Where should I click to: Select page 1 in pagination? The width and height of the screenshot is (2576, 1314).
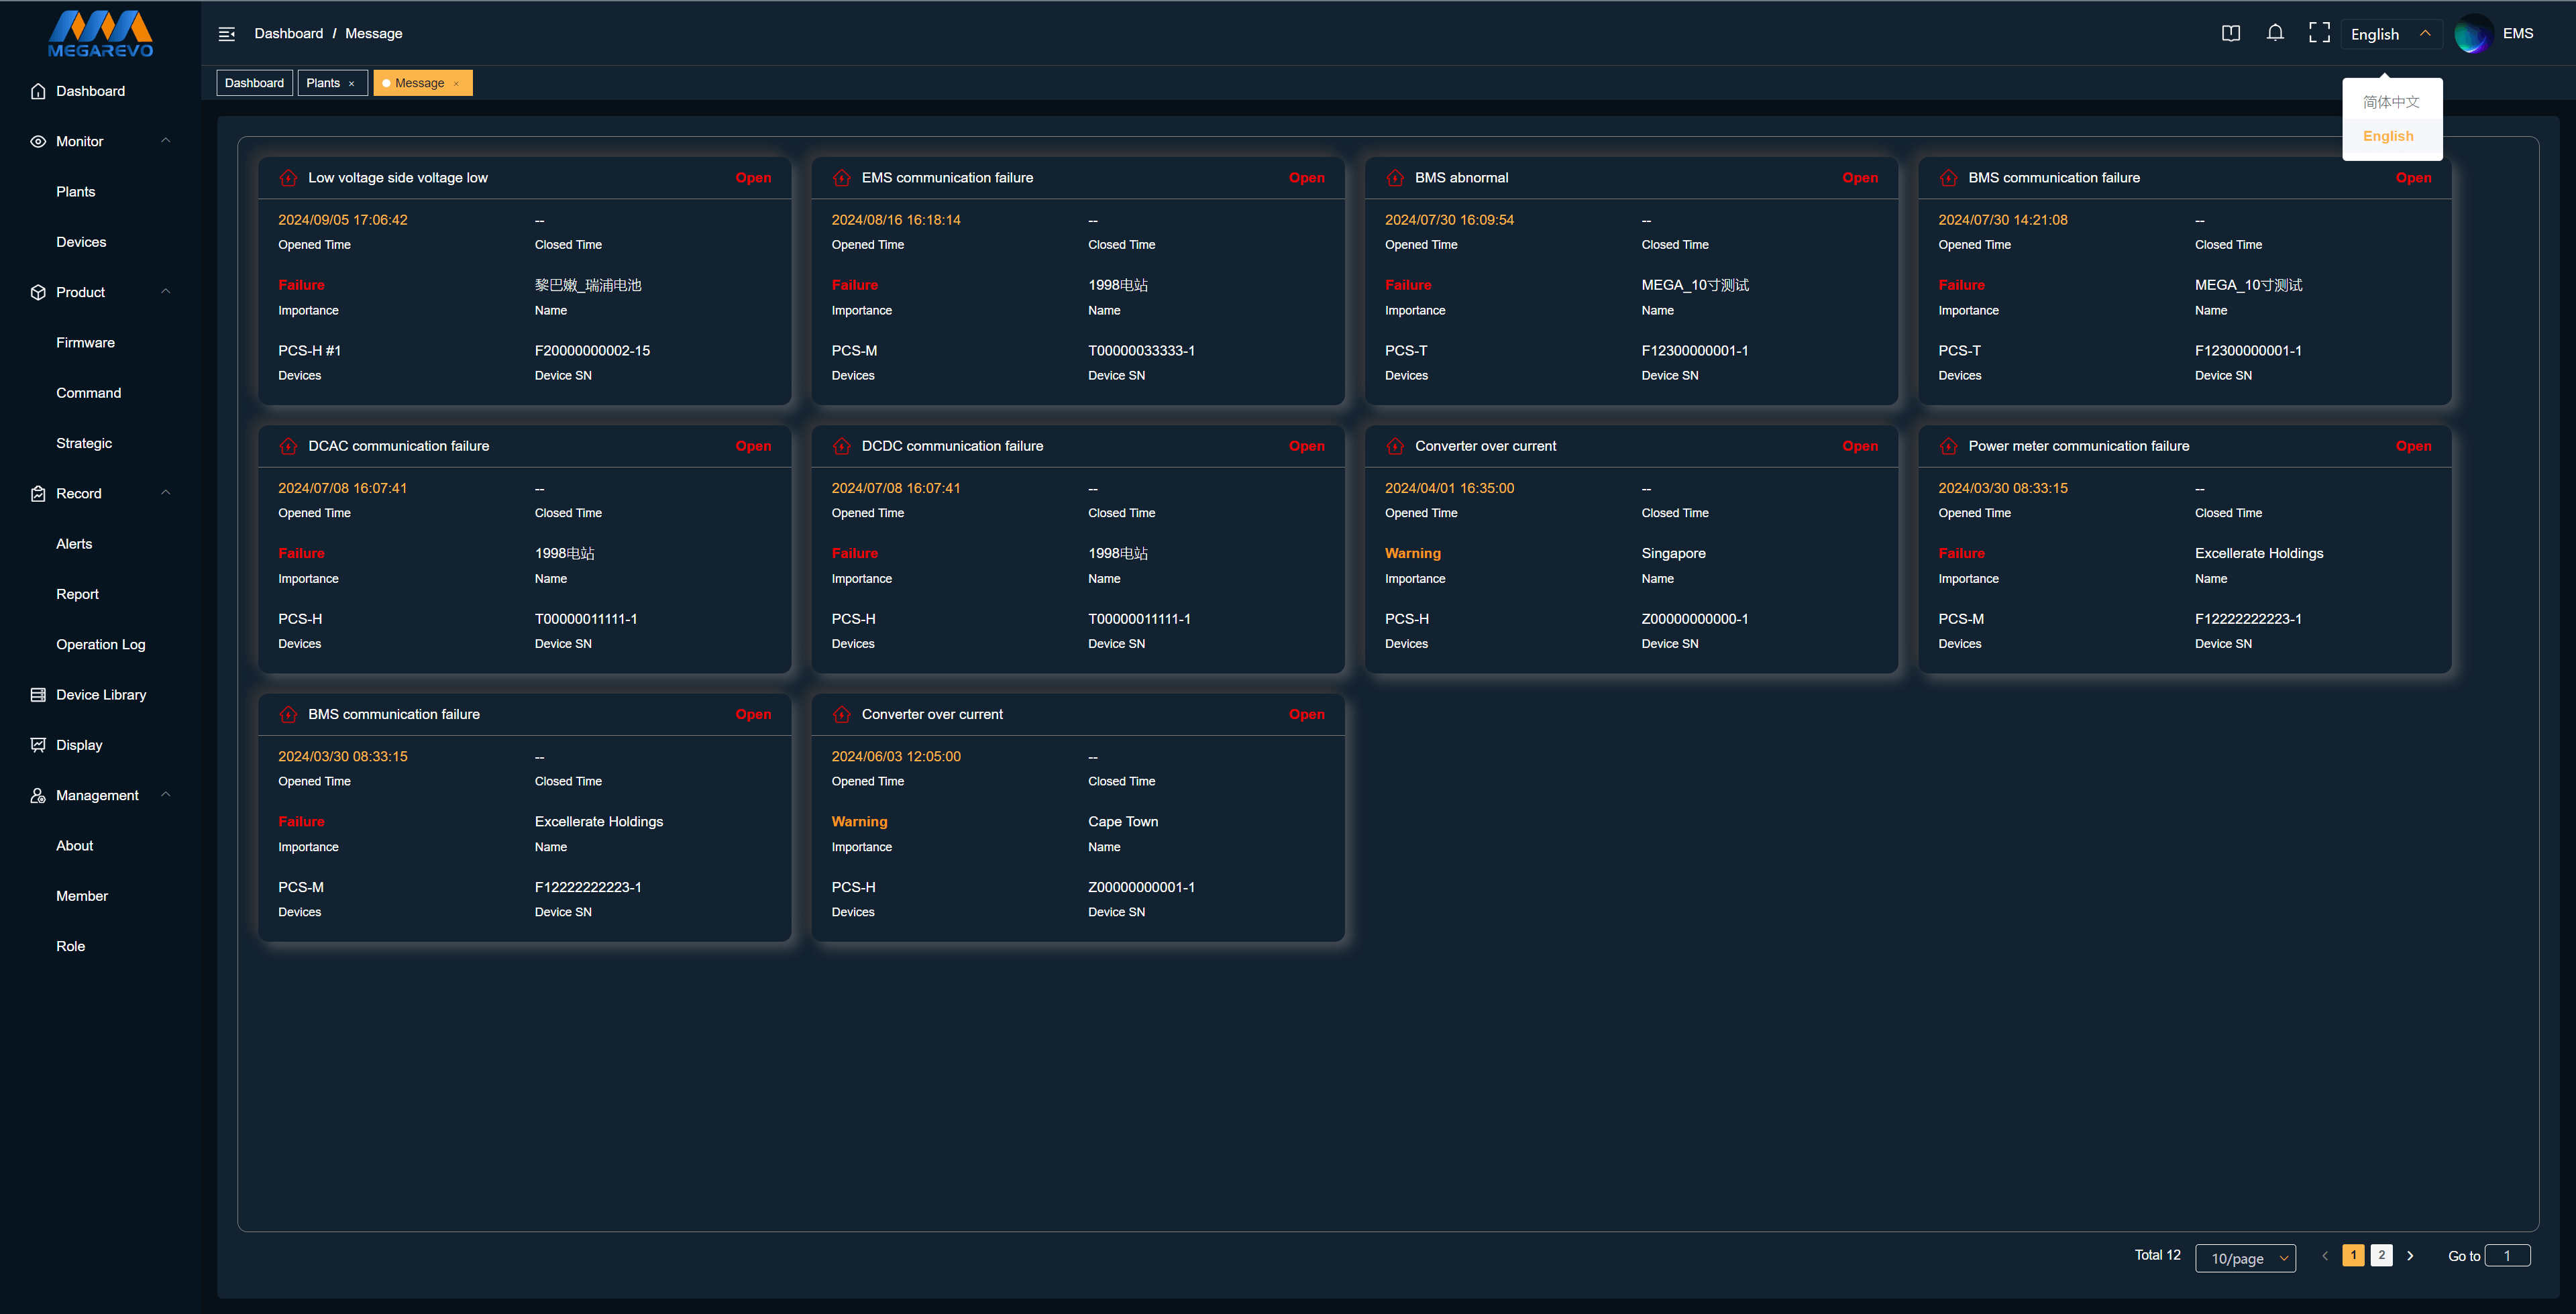click(x=2354, y=1255)
